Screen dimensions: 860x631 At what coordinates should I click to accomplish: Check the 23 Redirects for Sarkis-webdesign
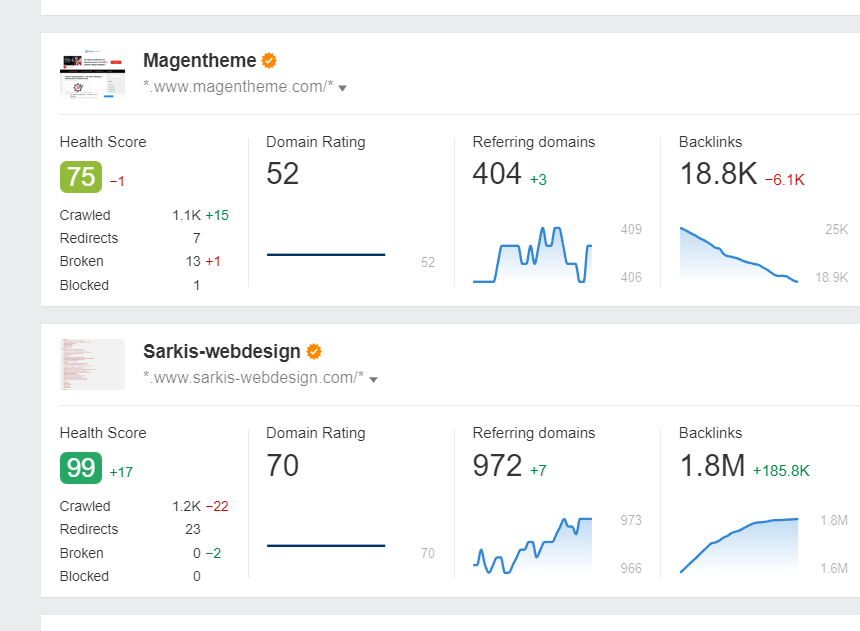click(192, 529)
